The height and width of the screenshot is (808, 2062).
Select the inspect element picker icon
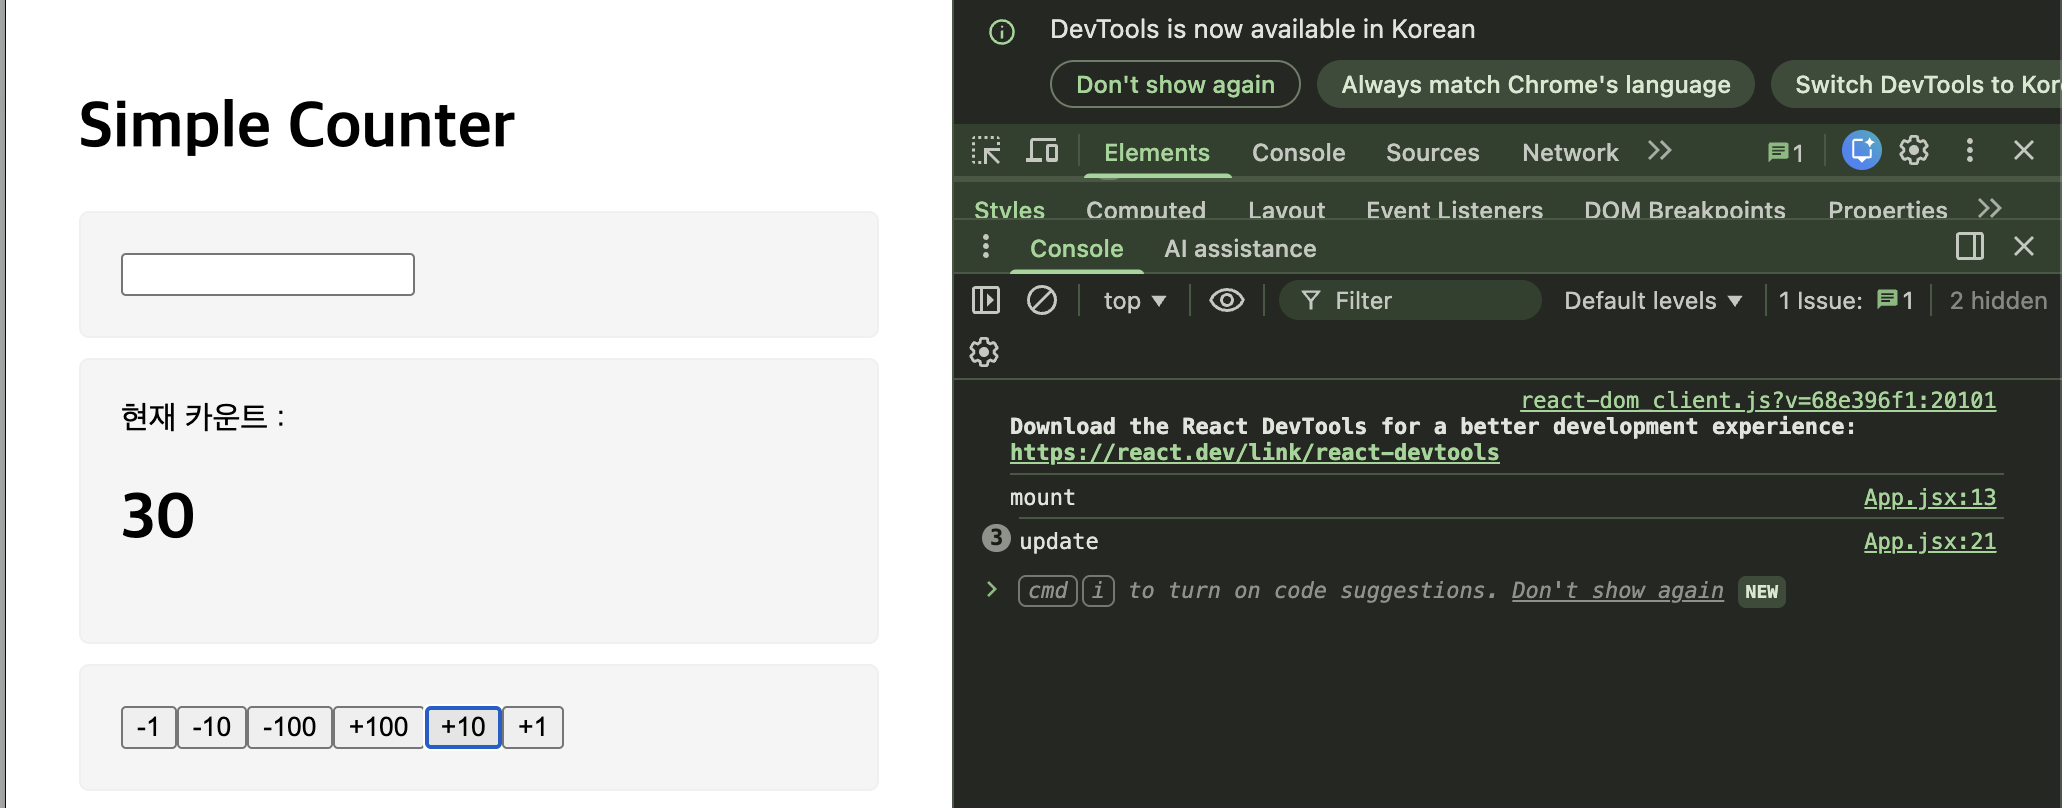tap(986, 151)
